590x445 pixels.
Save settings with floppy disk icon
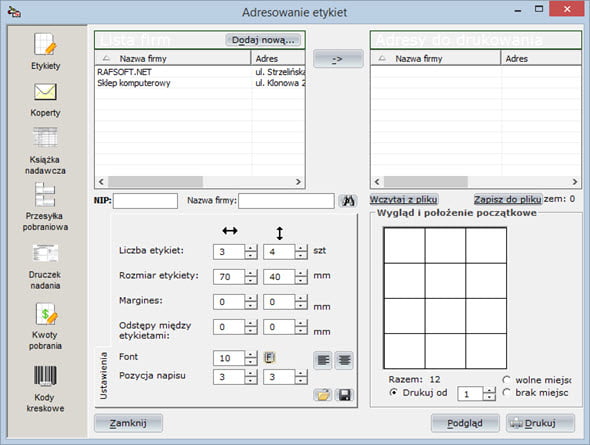pos(344,395)
